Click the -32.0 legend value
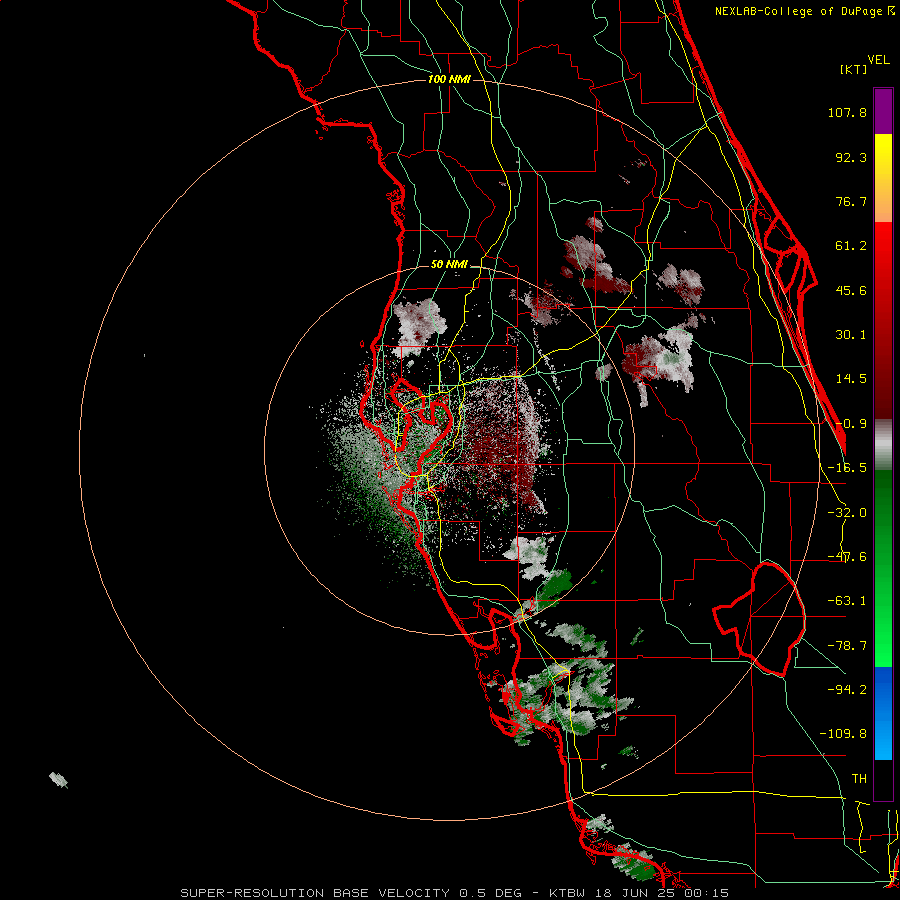900x900 pixels. (847, 513)
